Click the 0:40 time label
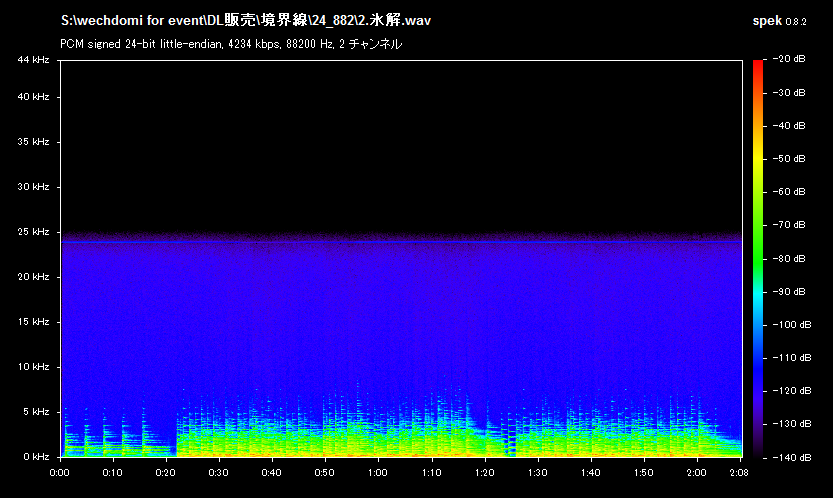 [271, 473]
